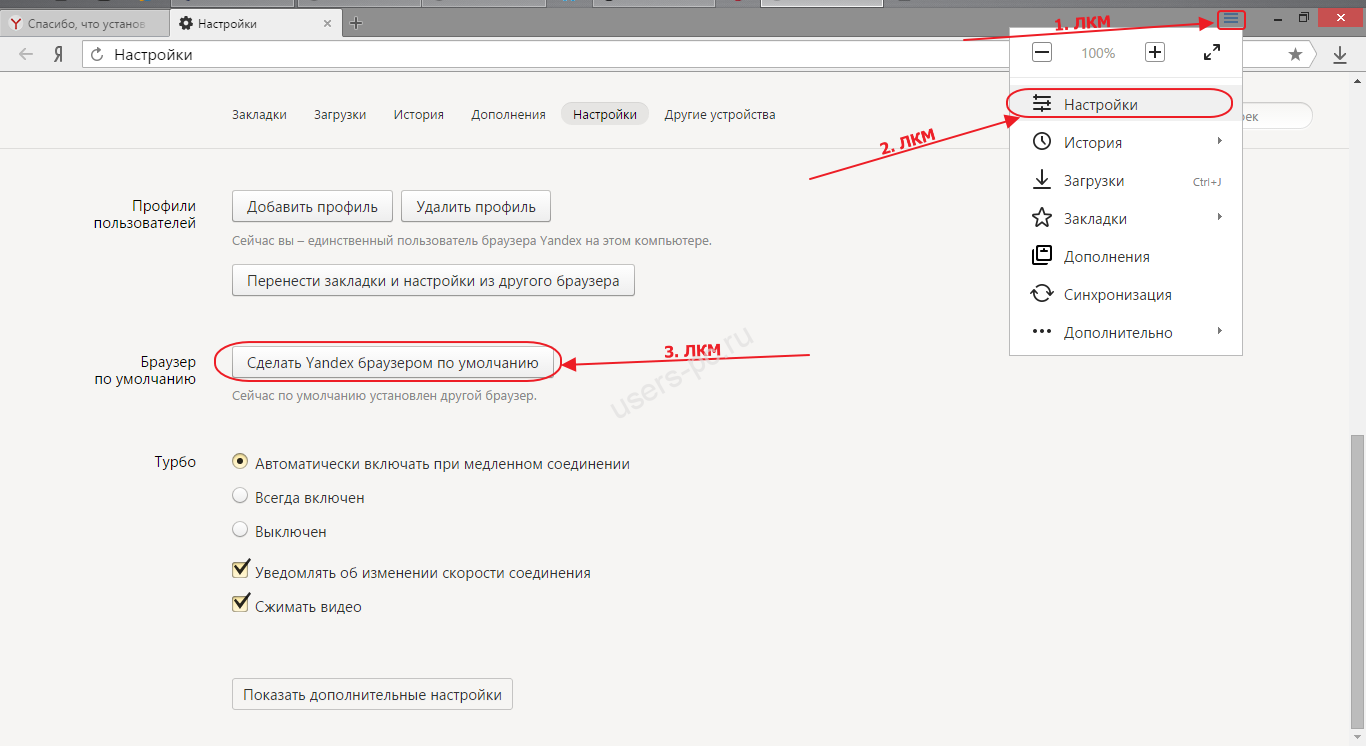Open downloads via toolbar arrow icon

pos(1340,55)
